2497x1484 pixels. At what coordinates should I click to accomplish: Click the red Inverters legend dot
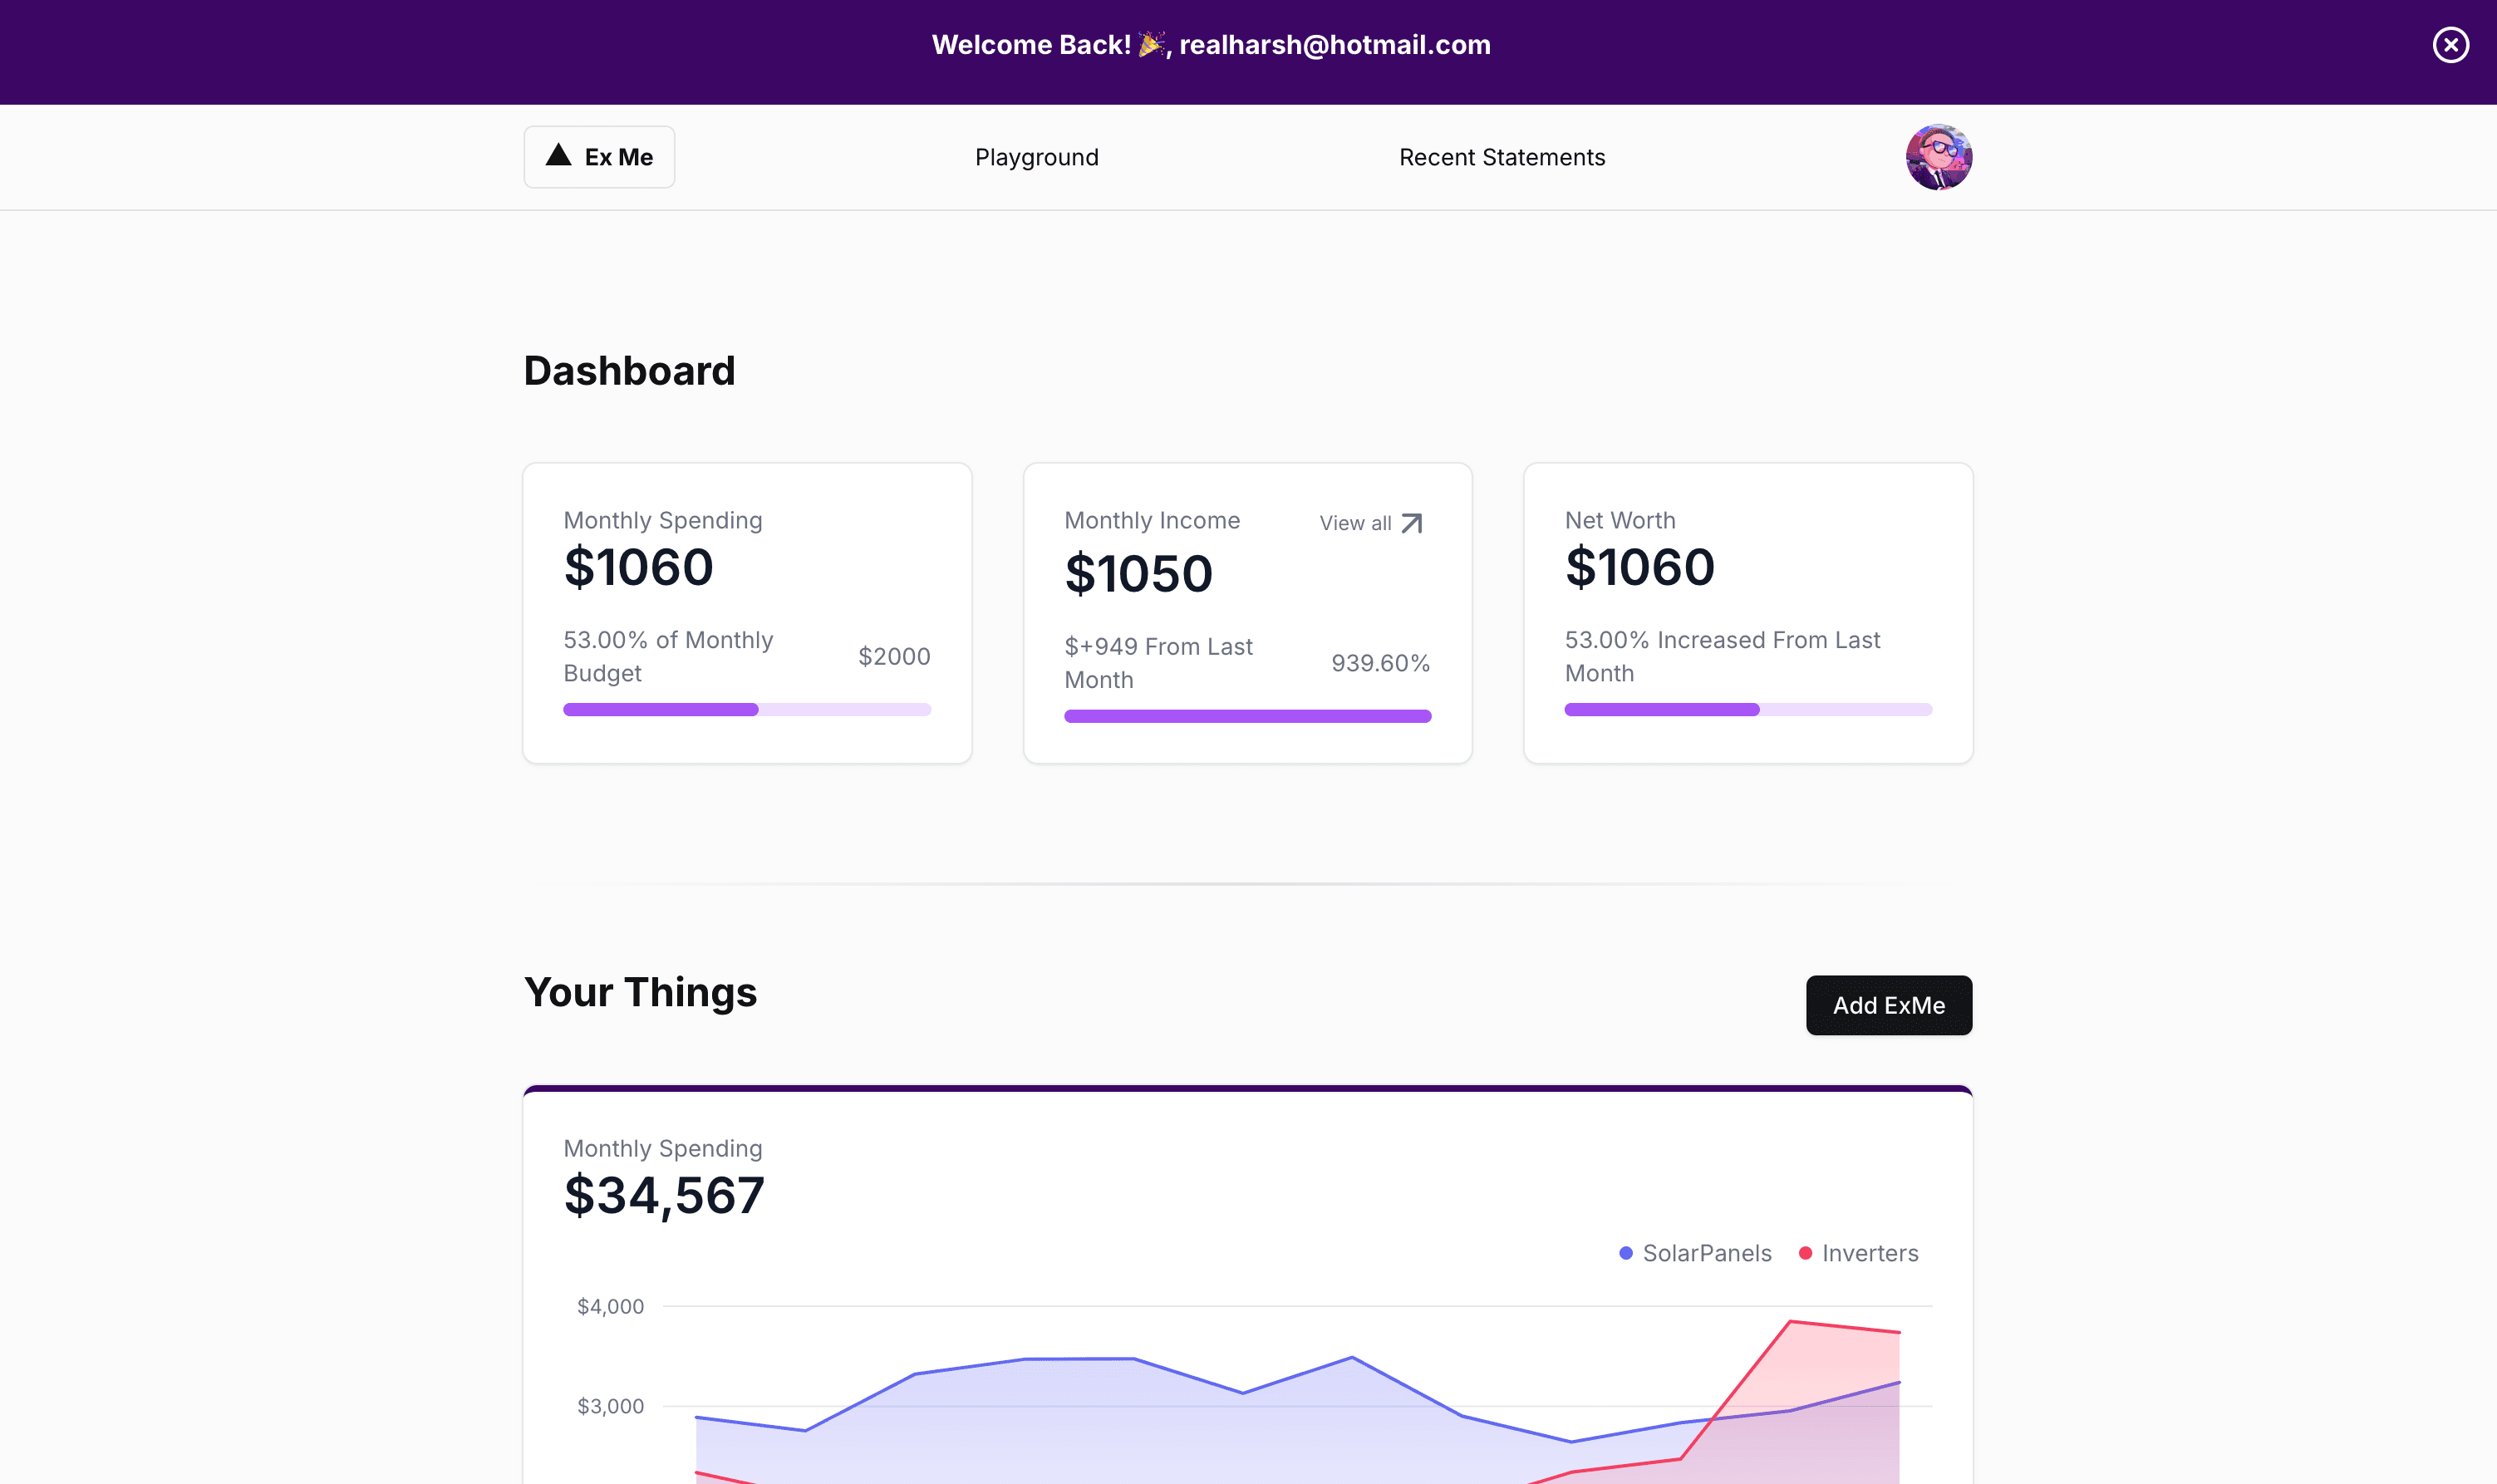click(x=1805, y=1251)
